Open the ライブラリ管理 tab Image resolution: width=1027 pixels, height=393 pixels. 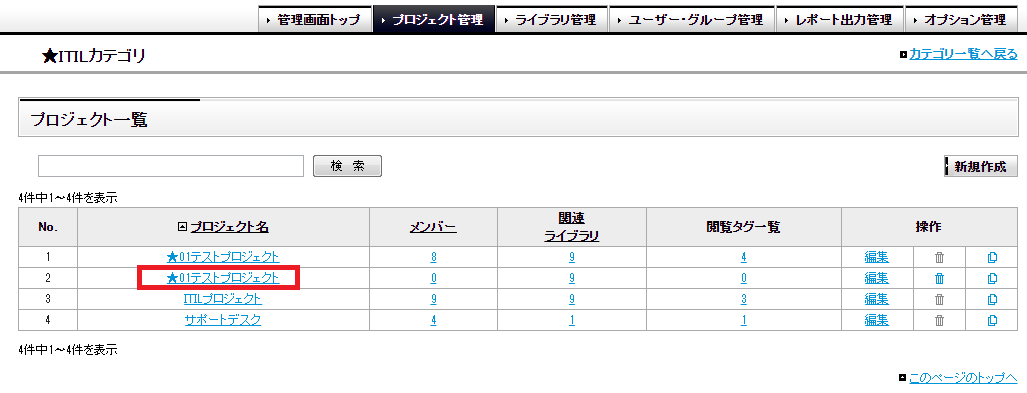click(552, 20)
